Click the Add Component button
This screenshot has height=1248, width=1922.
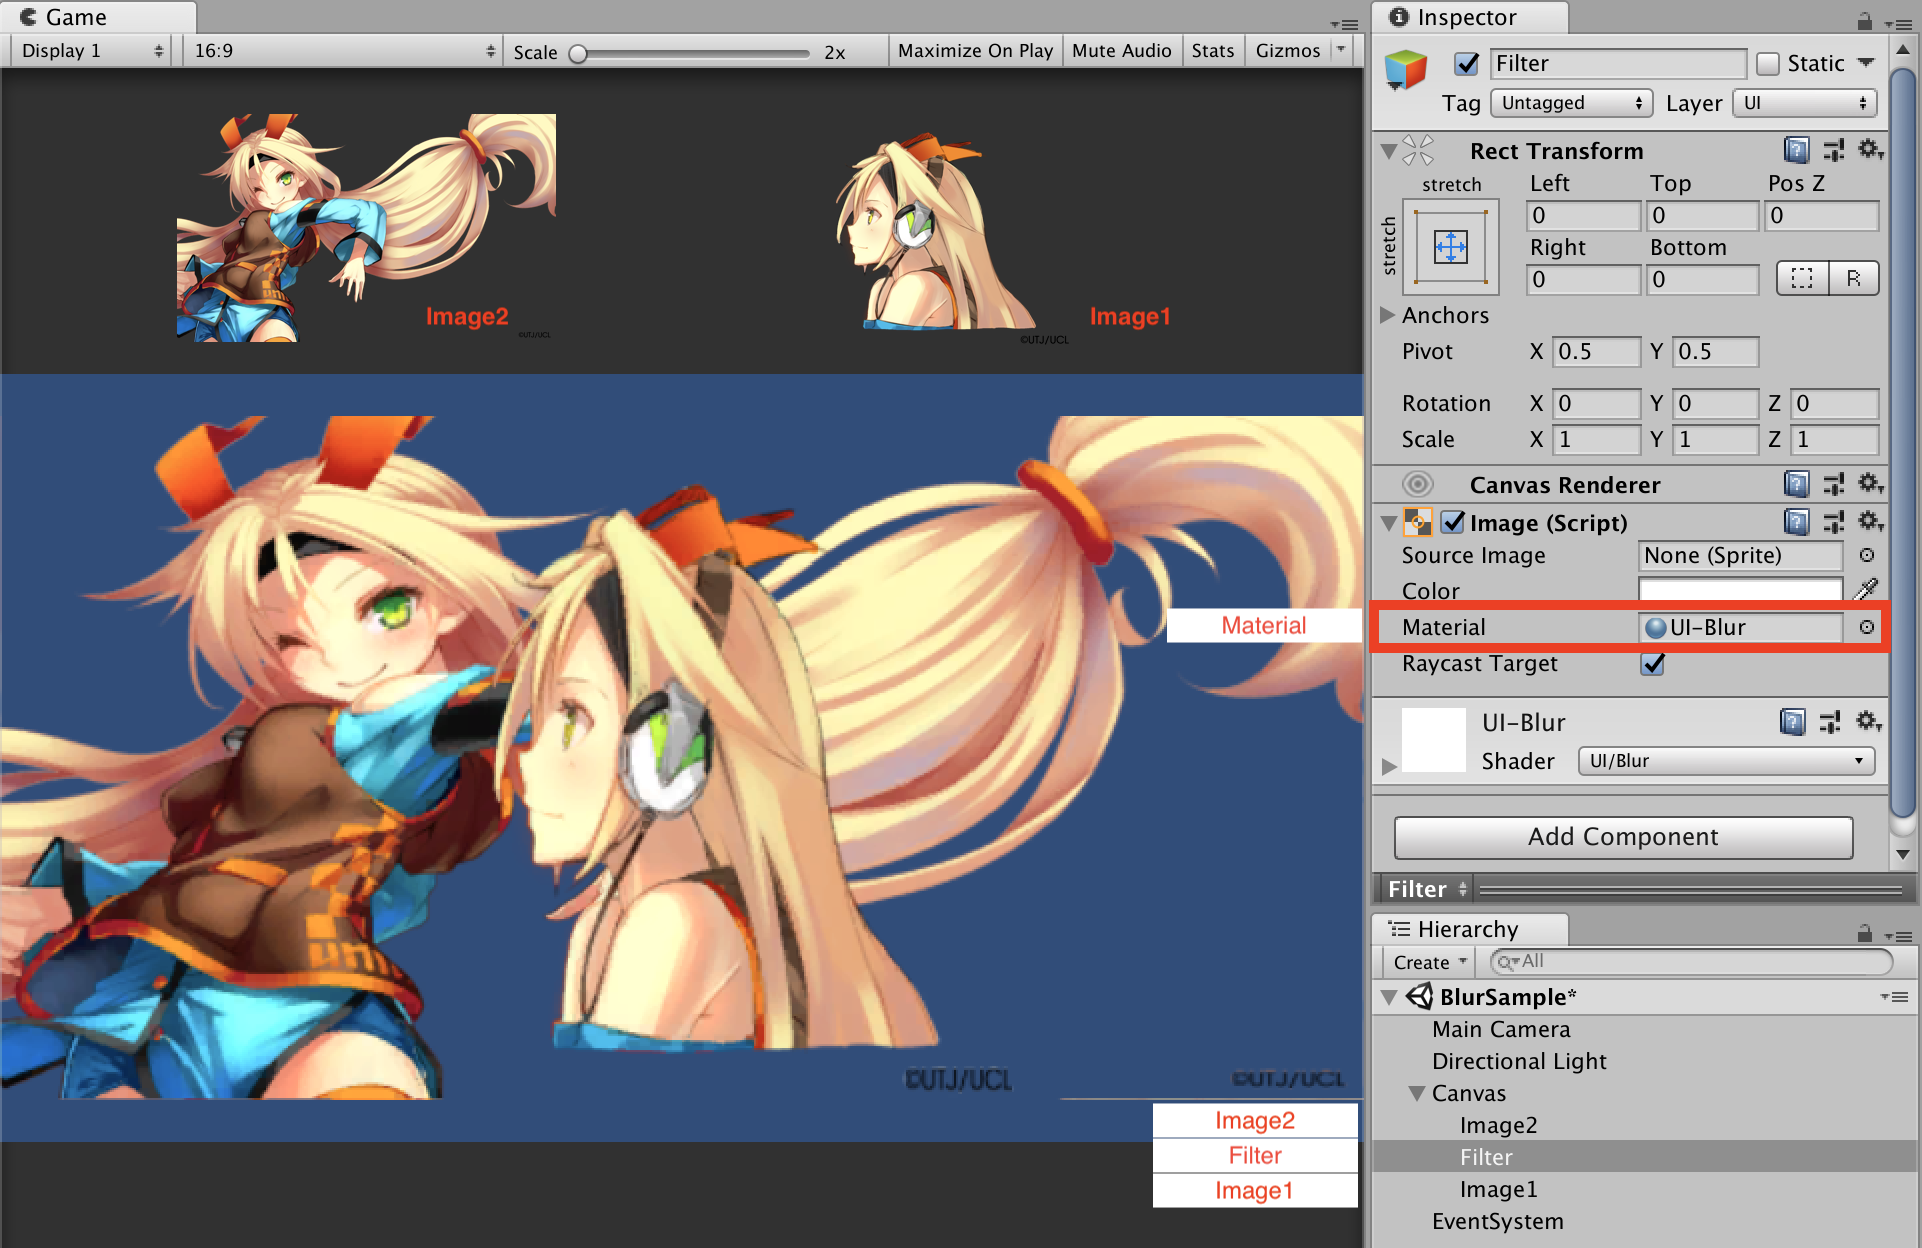[1622, 837]
